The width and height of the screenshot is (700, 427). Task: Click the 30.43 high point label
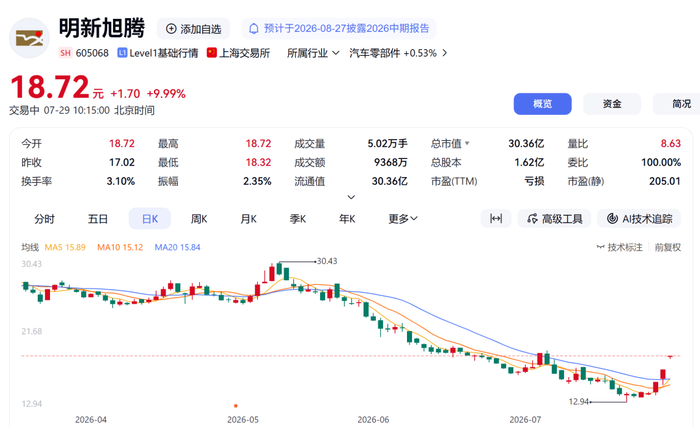(327, 261)
